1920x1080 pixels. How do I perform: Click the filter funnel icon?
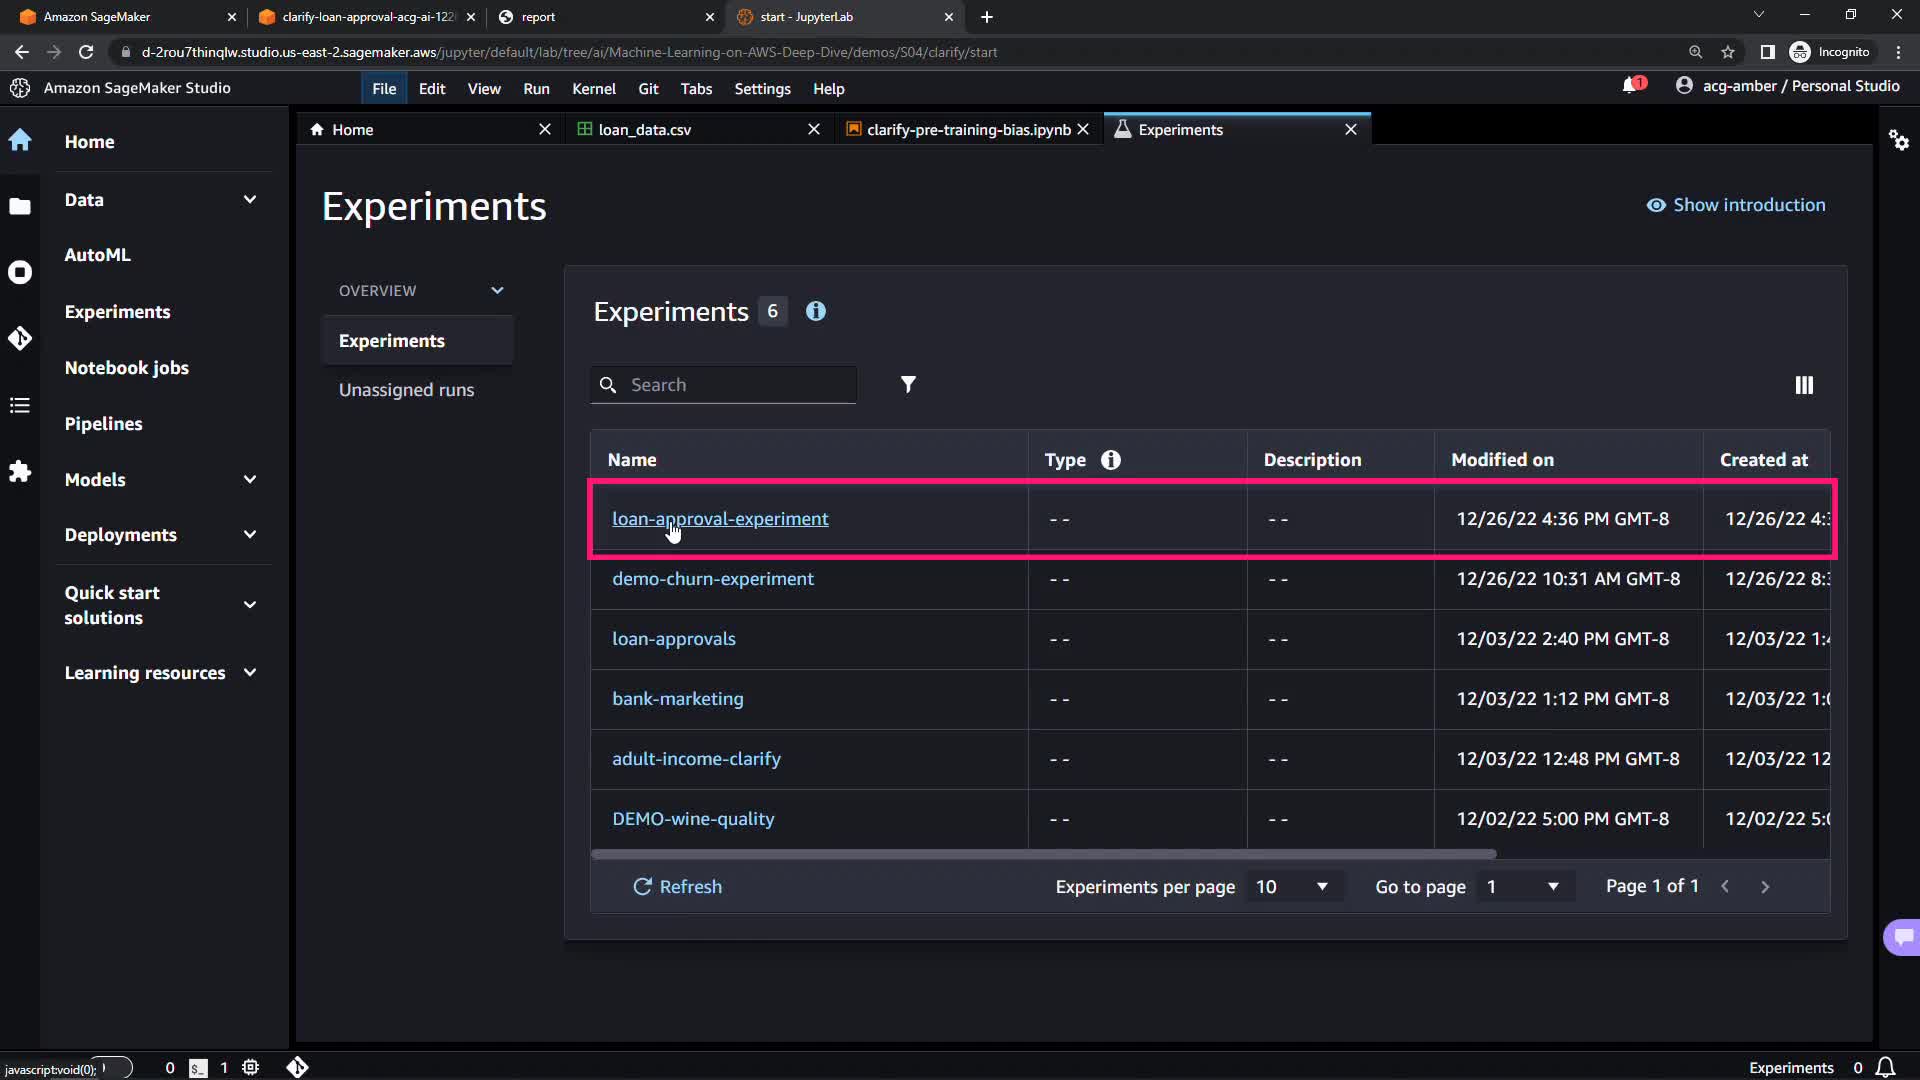[908, 385]
